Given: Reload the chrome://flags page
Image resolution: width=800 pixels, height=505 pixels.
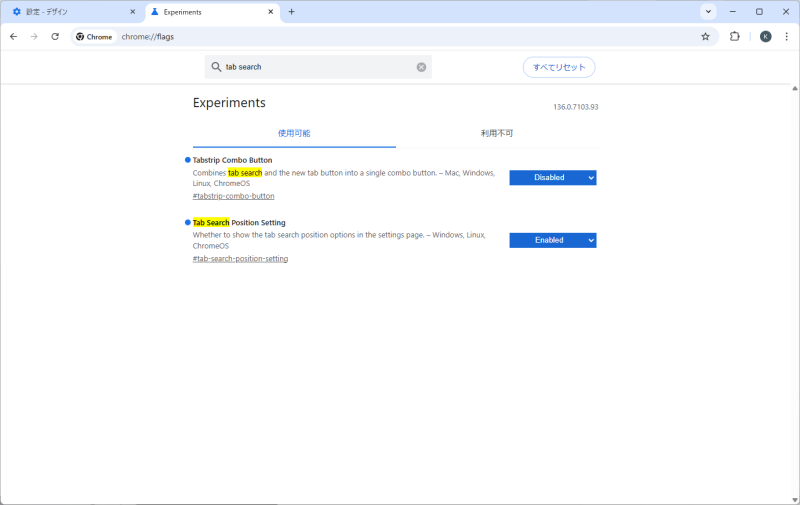Looking at the screenshot, I should tap(55, 37).
